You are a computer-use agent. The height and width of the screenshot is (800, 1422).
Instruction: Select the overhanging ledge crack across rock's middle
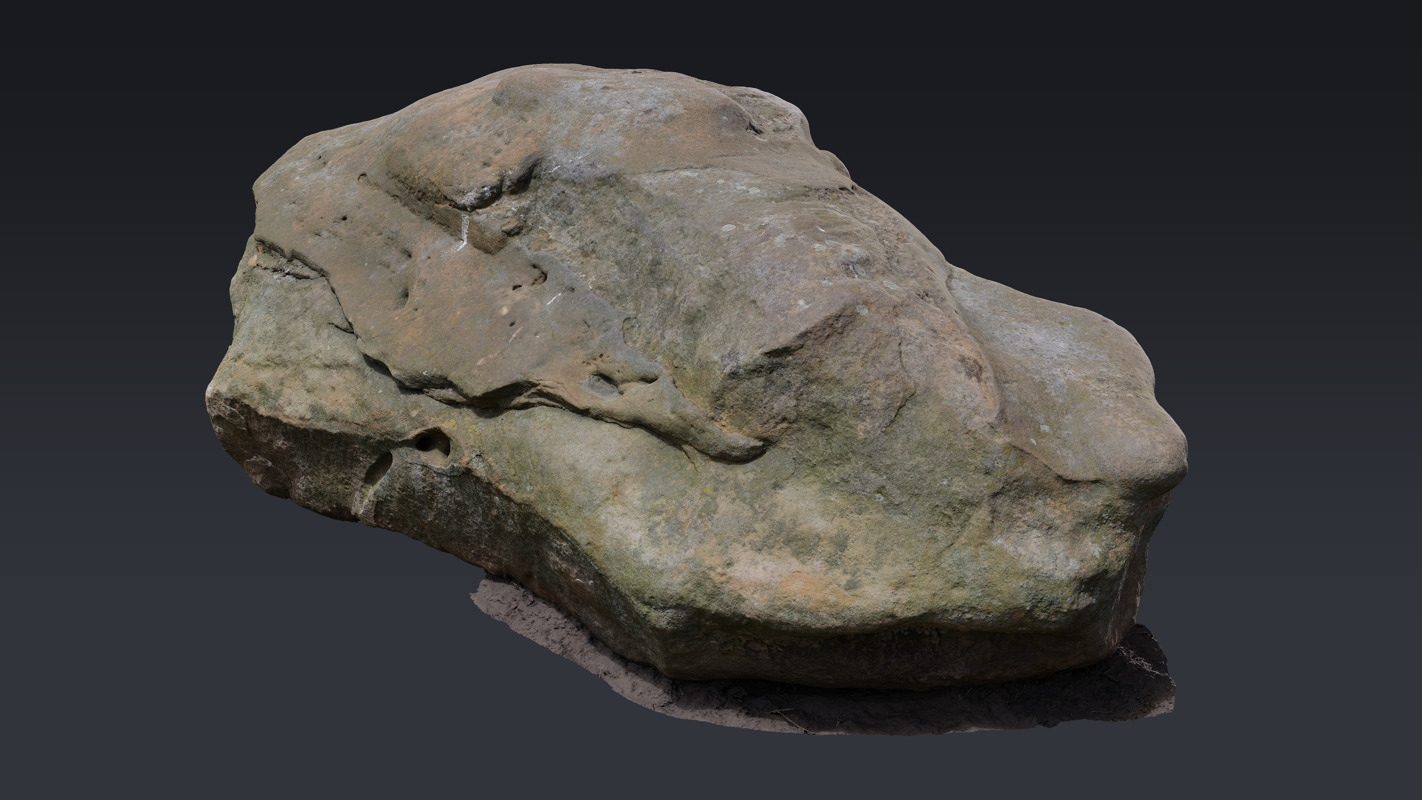560,395
